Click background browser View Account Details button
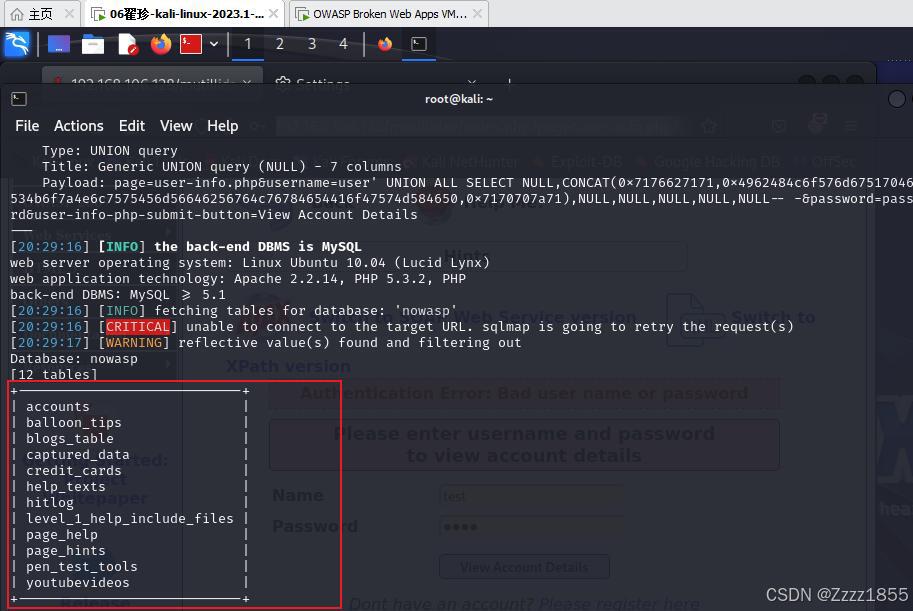Viewport: 913px width, 611px height. [524, 567]
